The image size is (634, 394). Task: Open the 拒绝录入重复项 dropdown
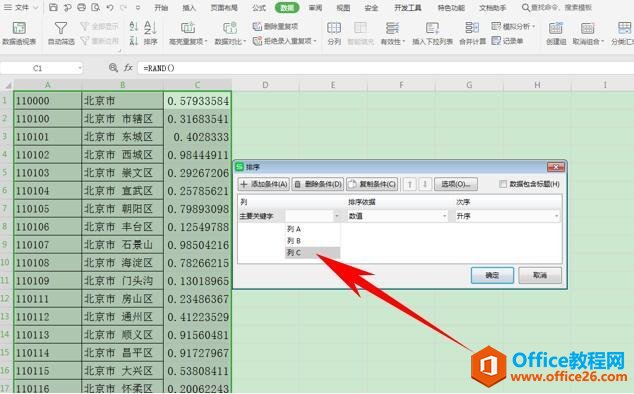pyautogui.click(x=285, y=41)
